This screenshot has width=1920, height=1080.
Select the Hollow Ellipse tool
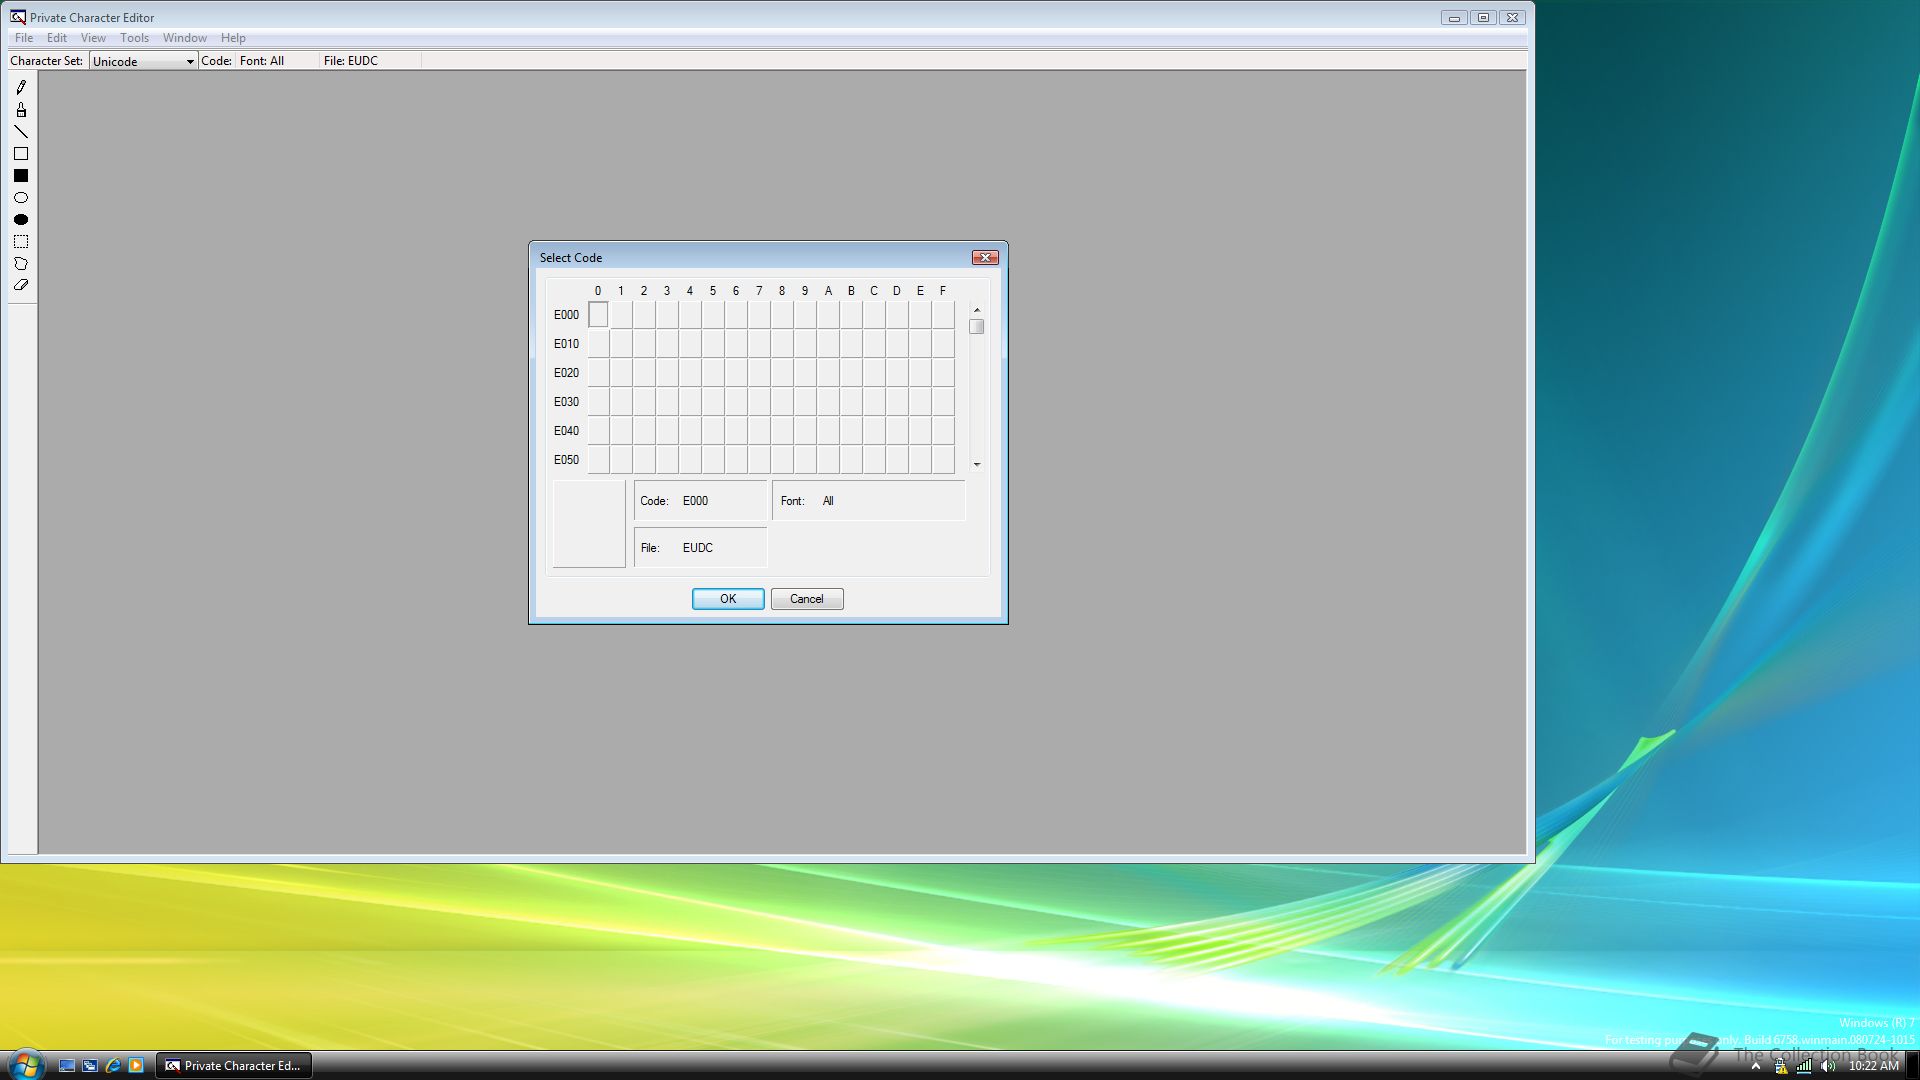(x=21, y=198)
